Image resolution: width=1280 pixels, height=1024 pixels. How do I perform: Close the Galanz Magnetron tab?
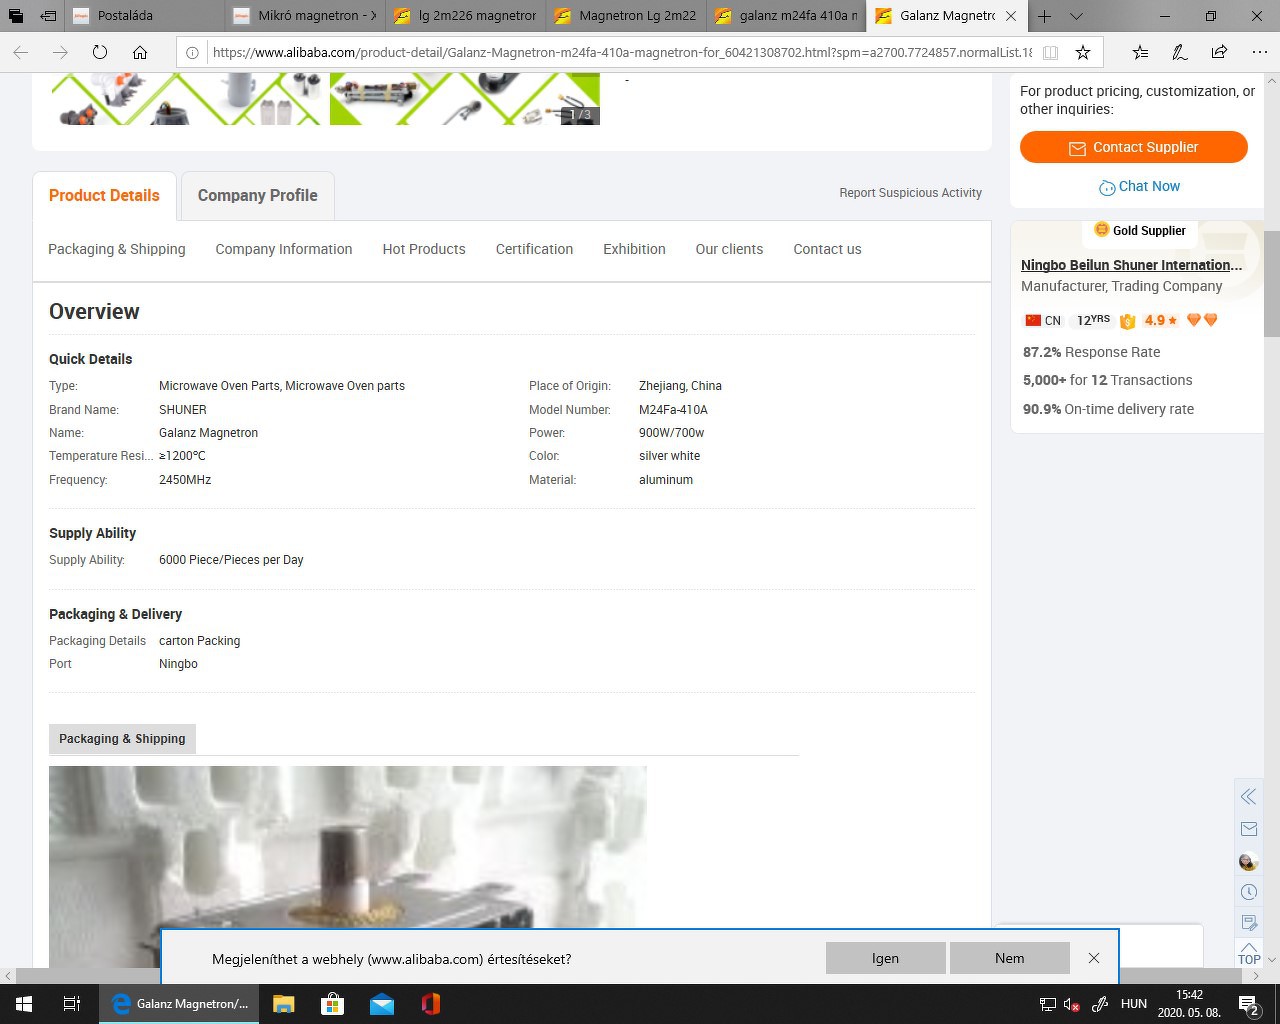1011,16
